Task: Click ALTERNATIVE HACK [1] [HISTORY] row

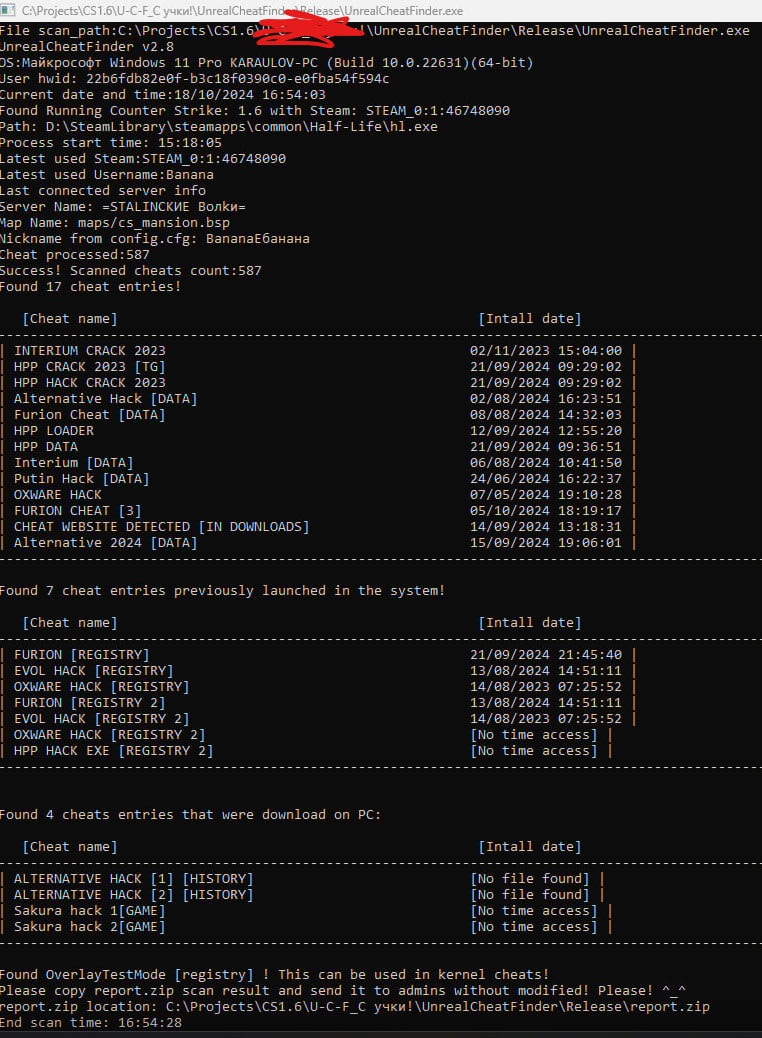Action: pyautogui.click(x=302, y=879)
